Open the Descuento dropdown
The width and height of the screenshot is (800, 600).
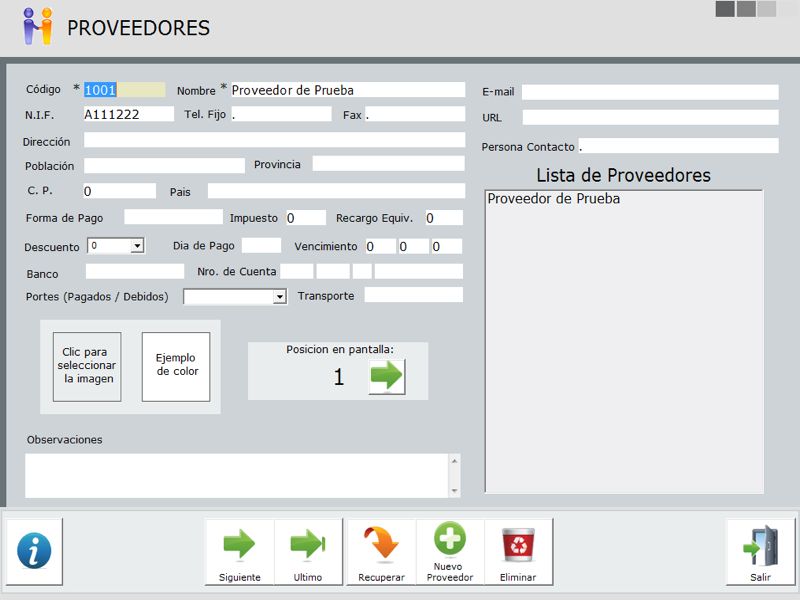coord(137,245)
